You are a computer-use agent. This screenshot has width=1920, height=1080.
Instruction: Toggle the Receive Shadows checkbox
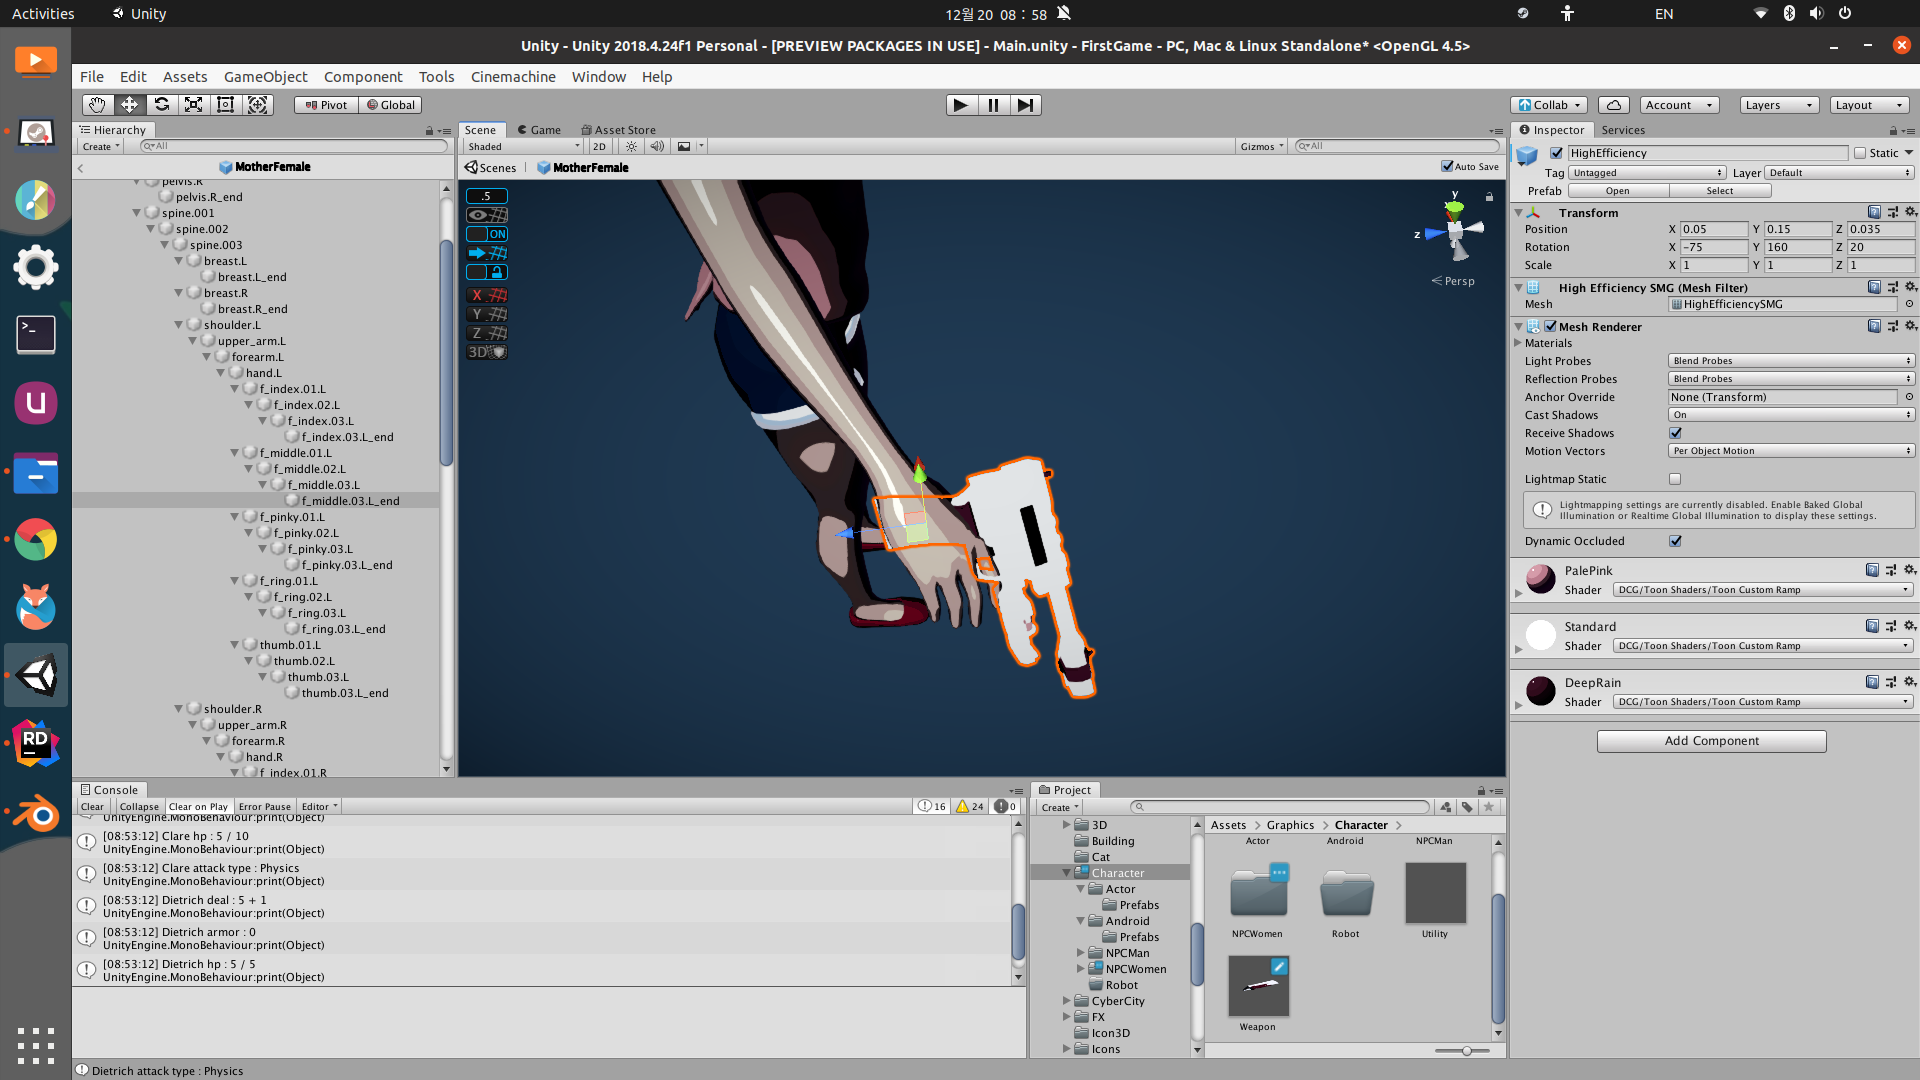1676,433
